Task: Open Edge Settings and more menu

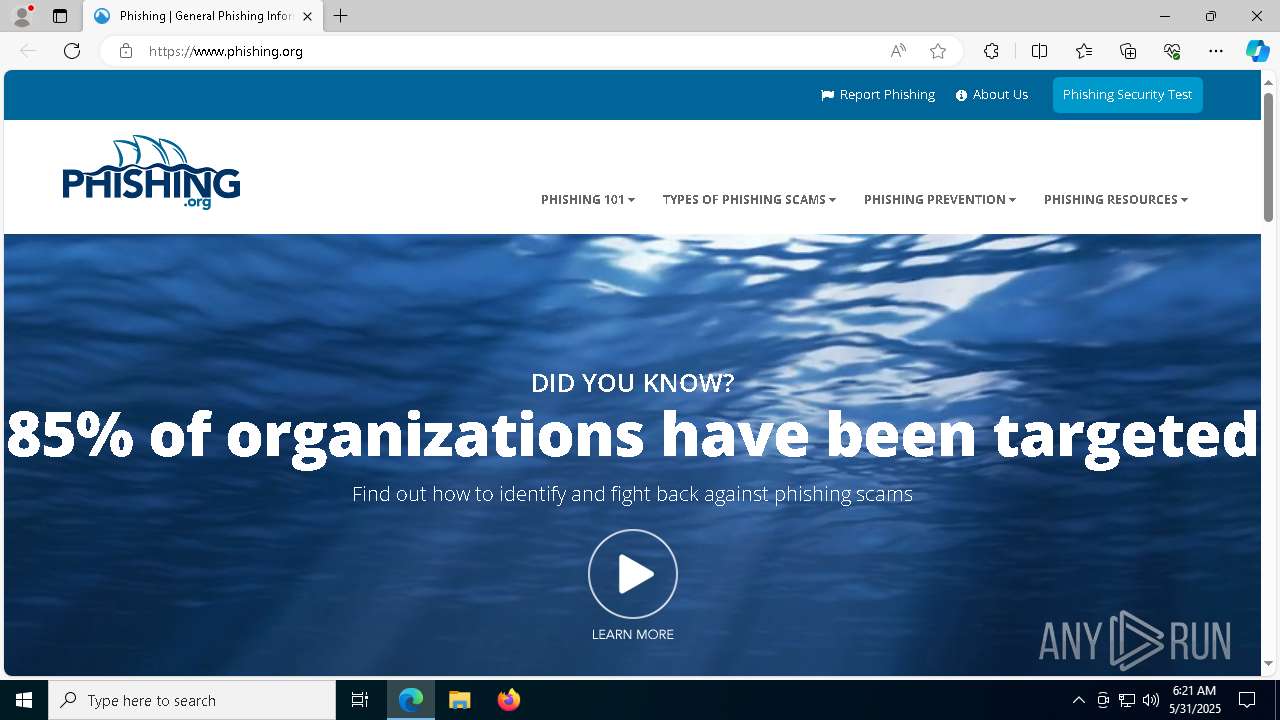Action: pyautogui.click(x=1216, y=51)
